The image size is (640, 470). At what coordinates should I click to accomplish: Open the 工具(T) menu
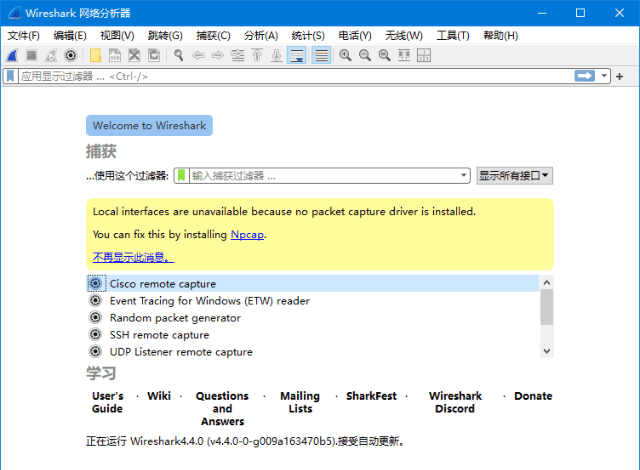coord(453,35)
